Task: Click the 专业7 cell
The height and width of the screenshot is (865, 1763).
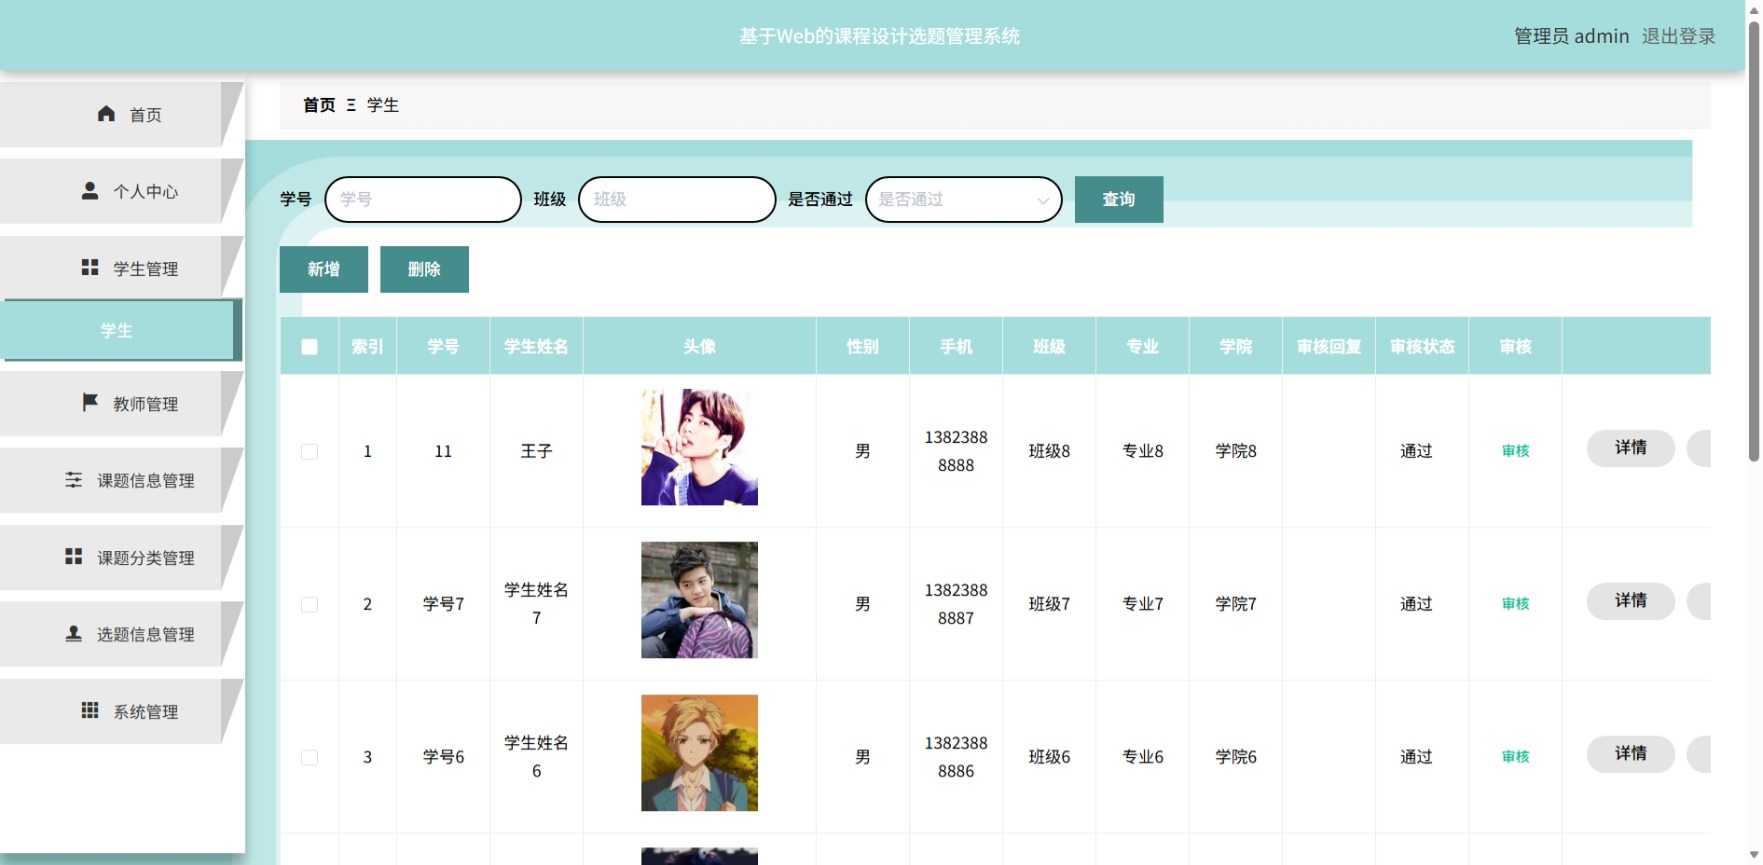Action: point(1142,604)
